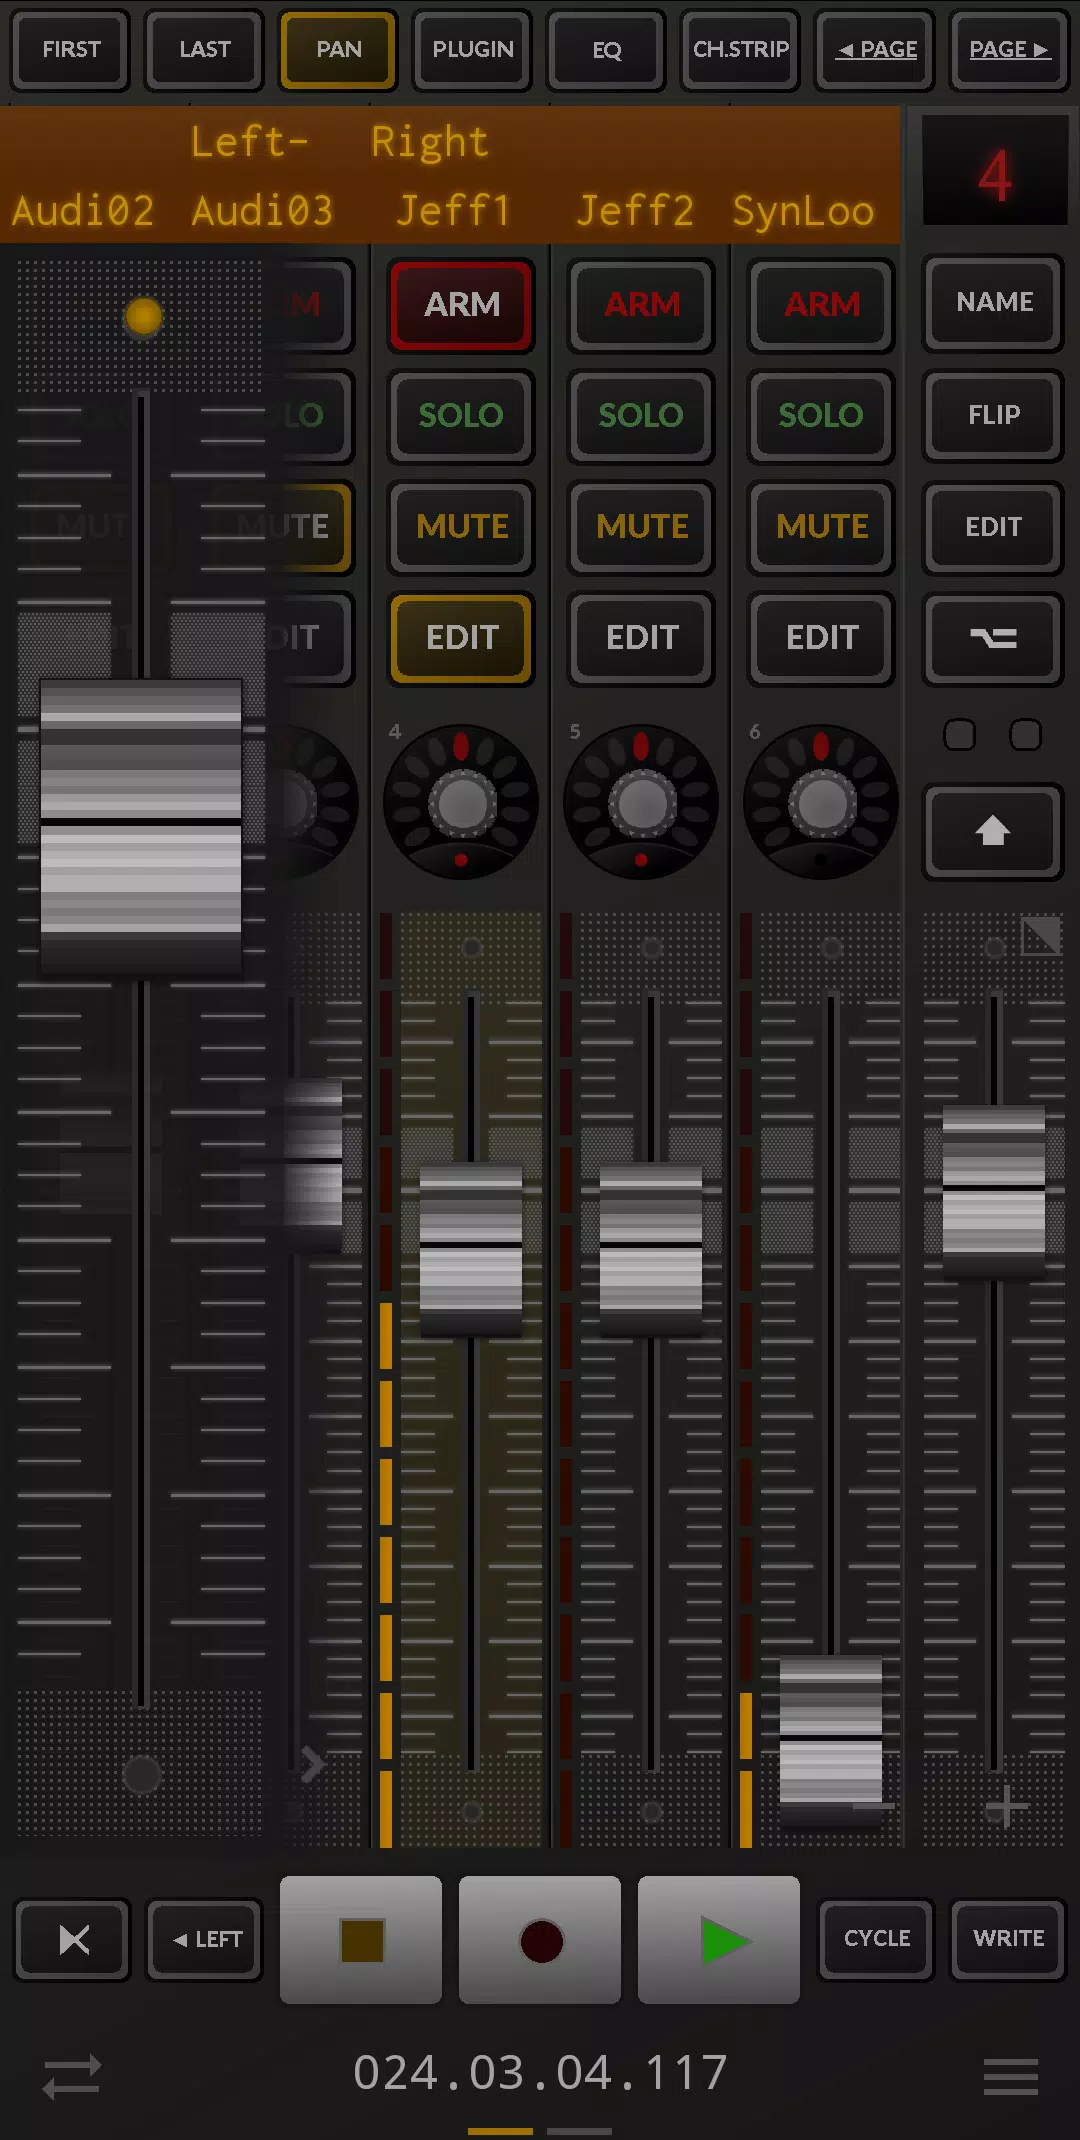
Task: Click the master fader cap
Action: pos(994,1192)
